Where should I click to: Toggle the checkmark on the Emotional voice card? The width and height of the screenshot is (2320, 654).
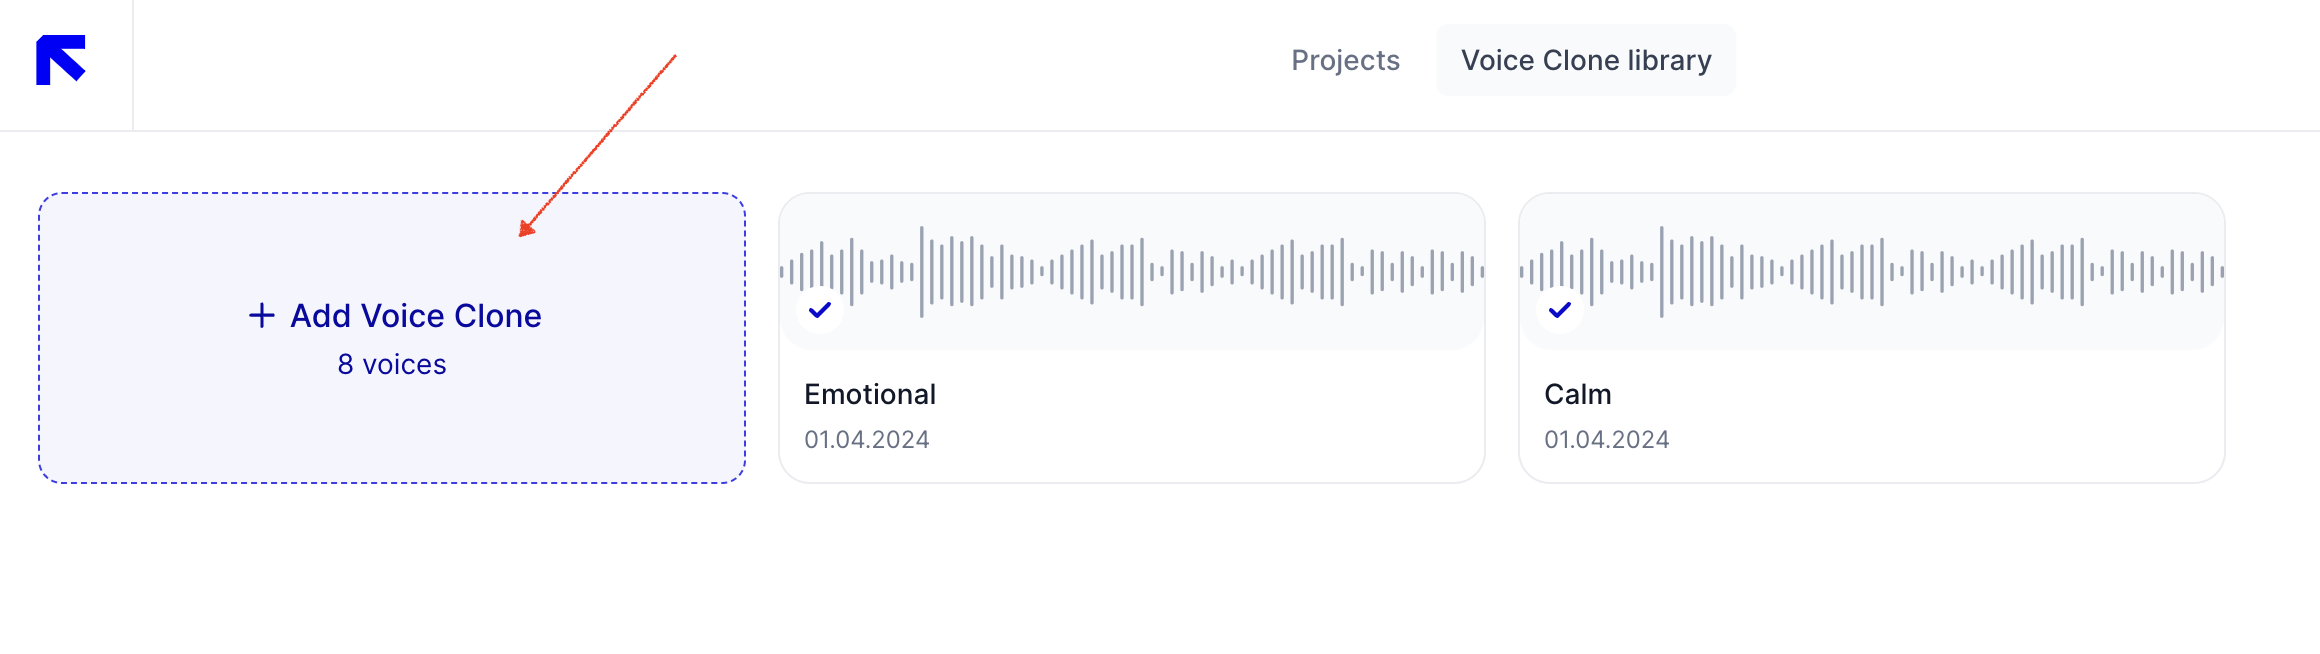click(820, 310)
